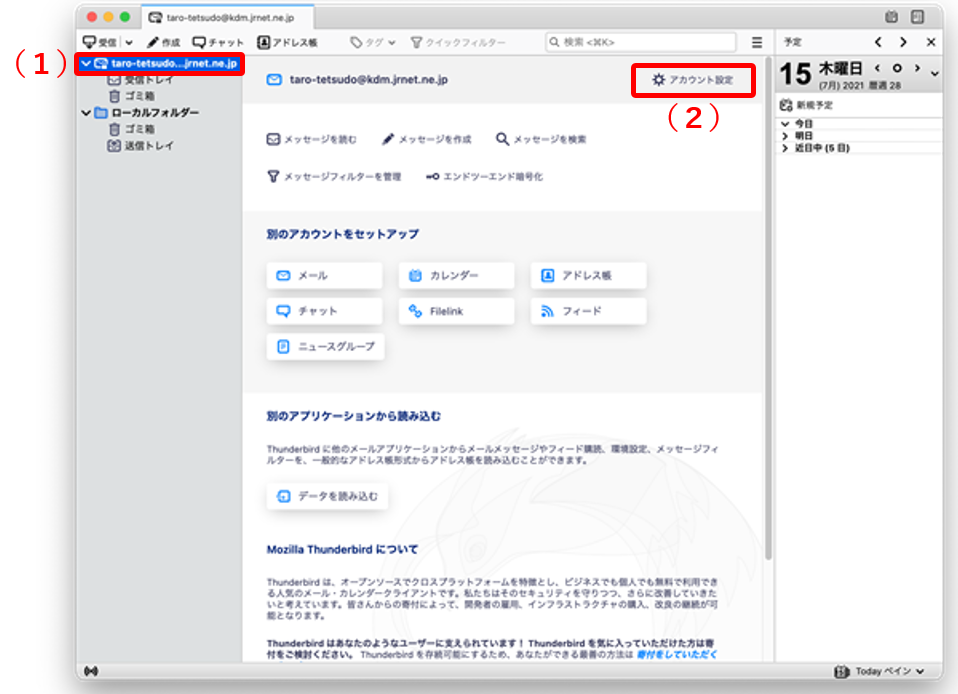Toggle the Today ペイン in status bar
This screenshot has width=958, height=694.
pyautogui.click(x=879, y=671)
